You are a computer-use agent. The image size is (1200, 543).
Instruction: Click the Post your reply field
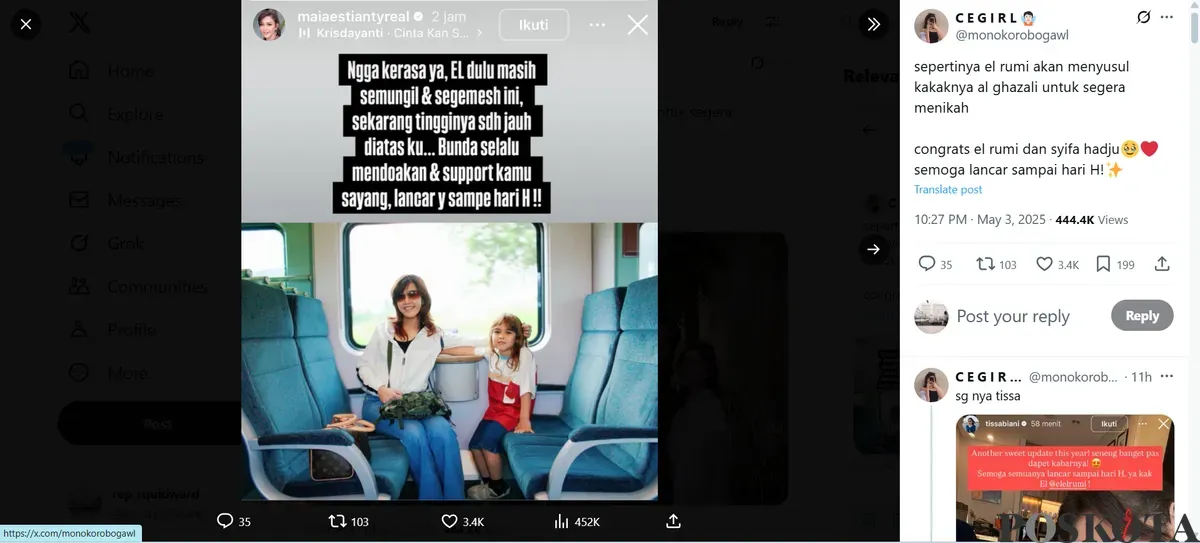(x=1013, y=316)
